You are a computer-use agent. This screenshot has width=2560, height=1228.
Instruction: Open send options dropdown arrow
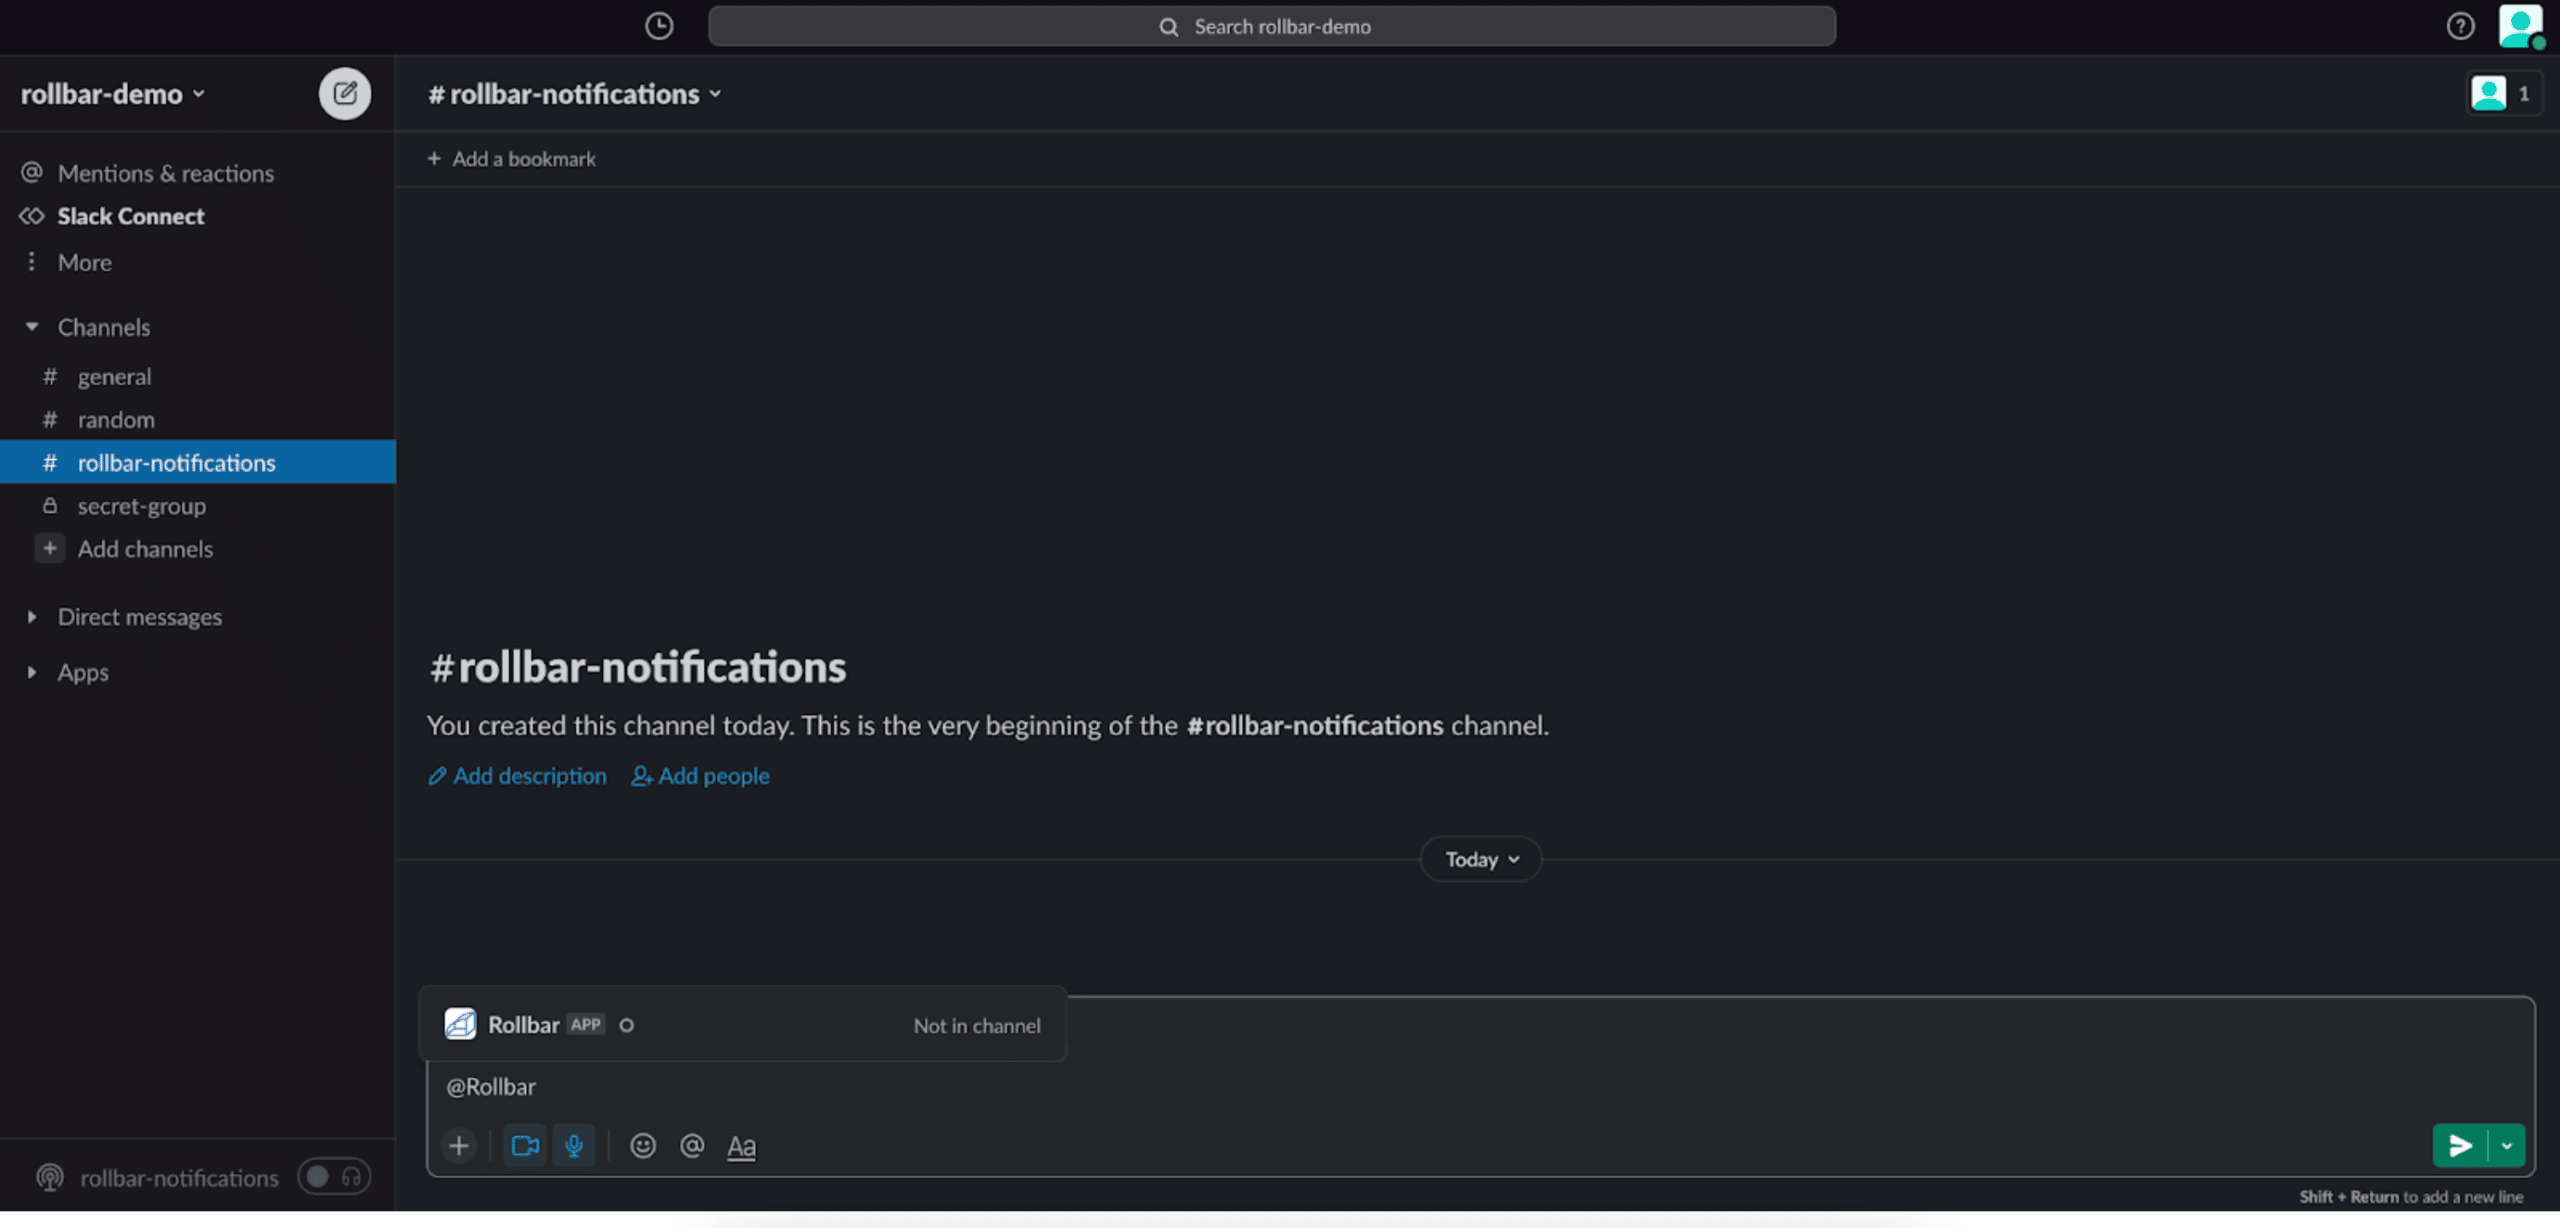coord(2507,1146)
